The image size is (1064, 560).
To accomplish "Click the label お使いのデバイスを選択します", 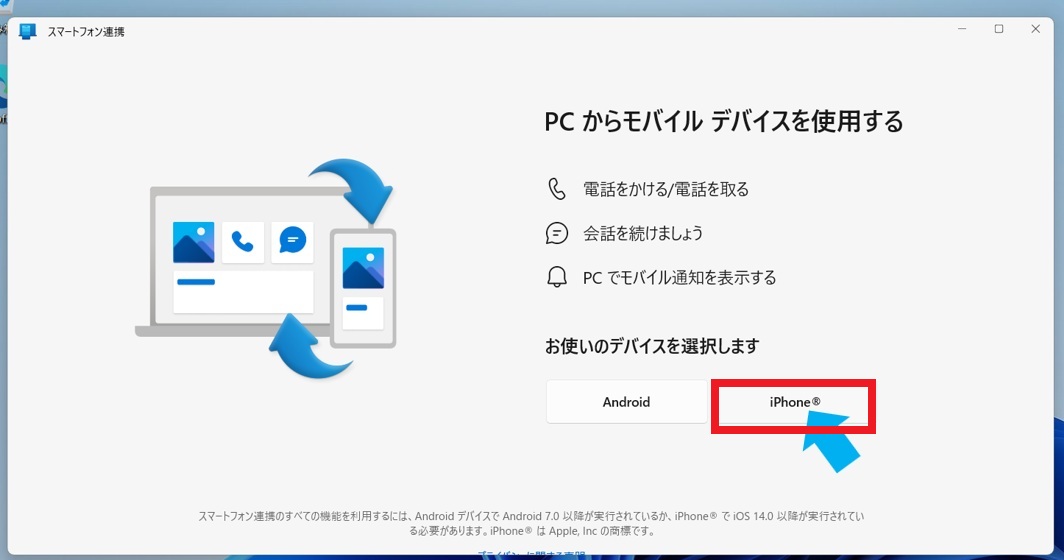I will 651,346.
